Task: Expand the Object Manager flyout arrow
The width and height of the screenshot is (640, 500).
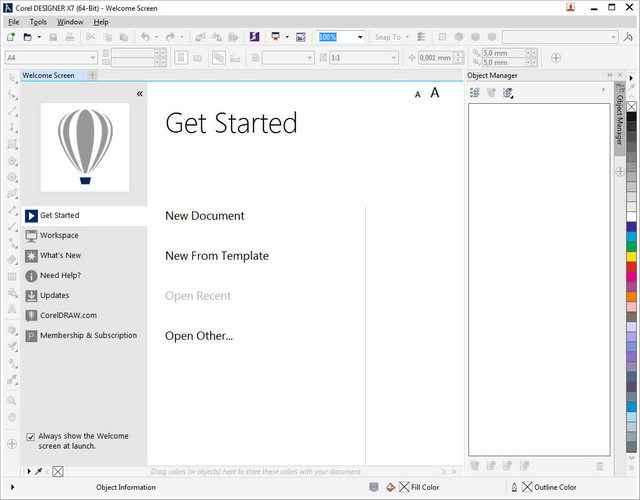Action: pyautogui.click(x=602, y=90)
